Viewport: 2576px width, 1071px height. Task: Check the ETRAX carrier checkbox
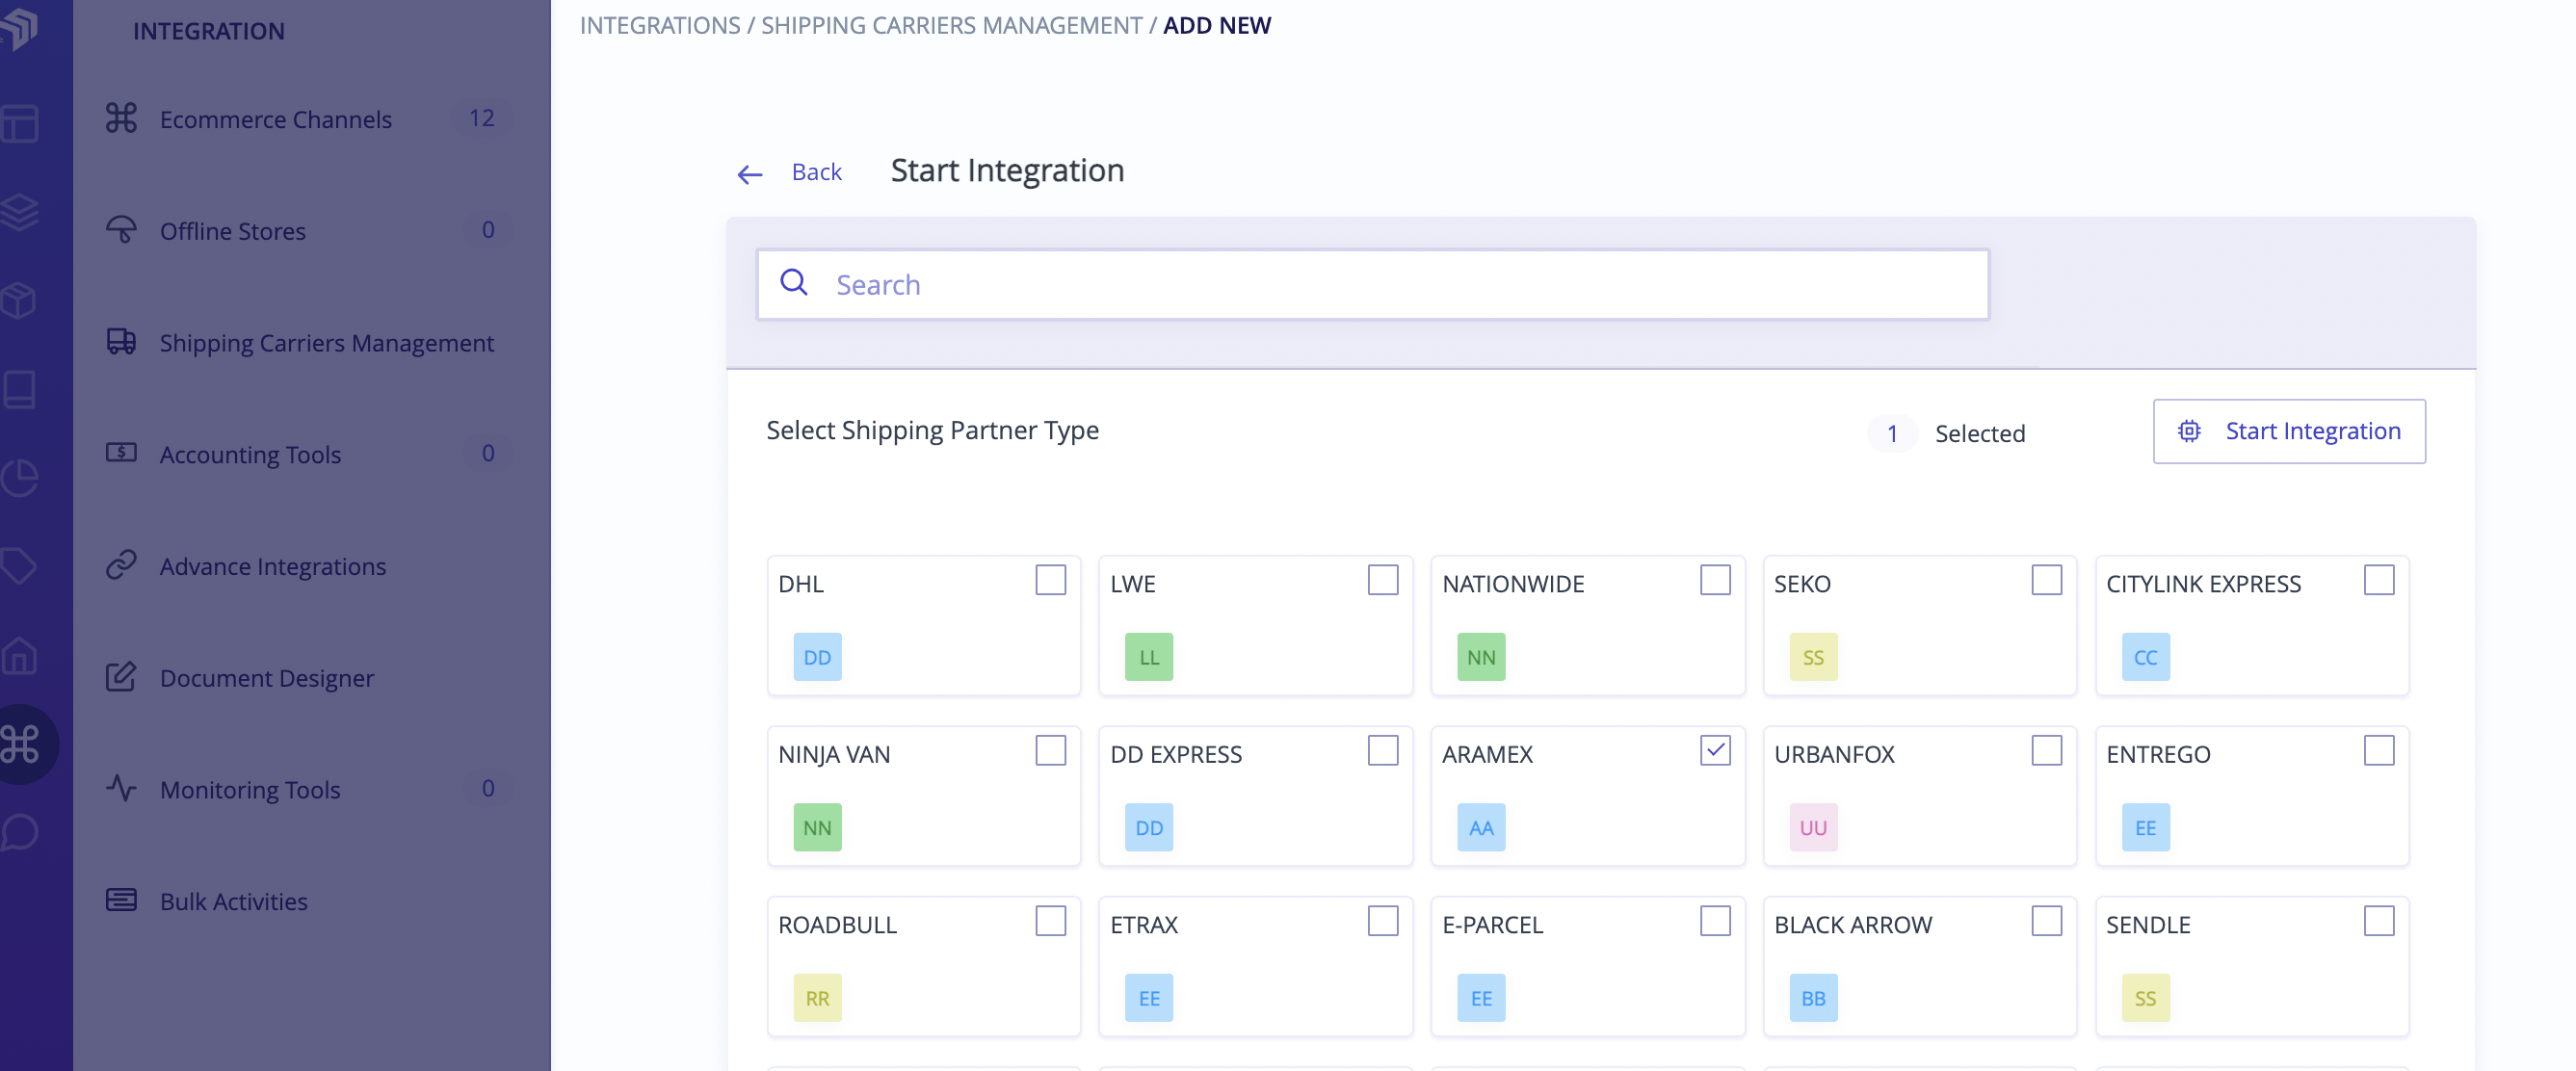point(1382,921)
